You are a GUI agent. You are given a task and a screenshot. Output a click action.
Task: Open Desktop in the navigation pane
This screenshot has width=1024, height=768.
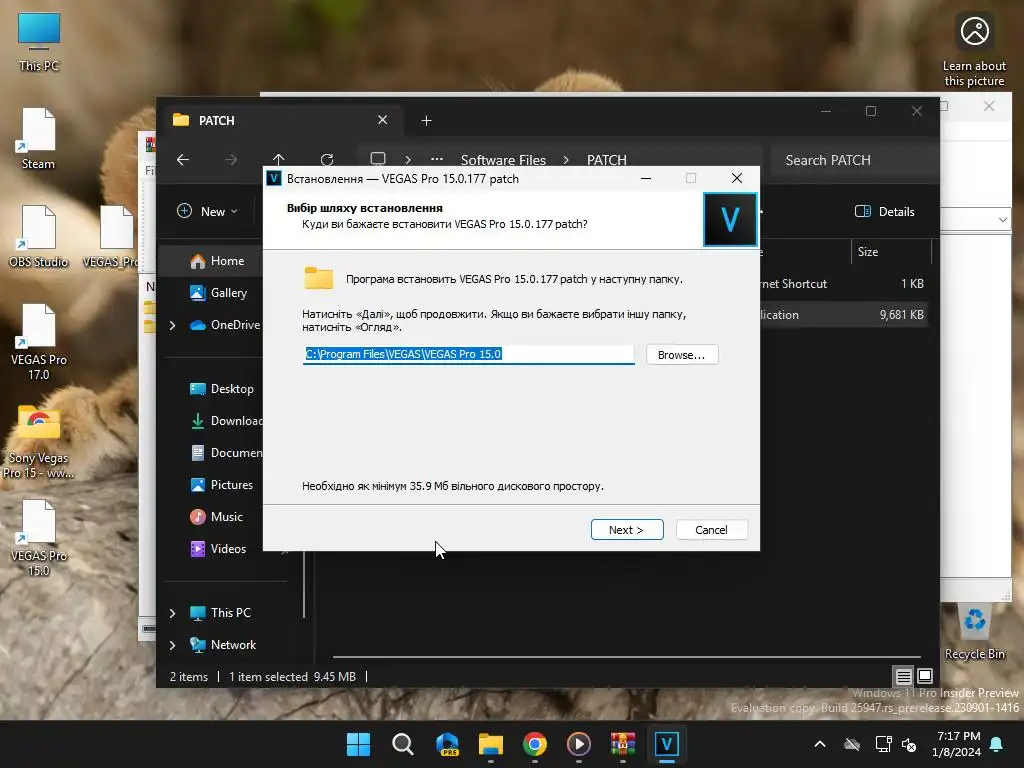click(x=222, y=389)
